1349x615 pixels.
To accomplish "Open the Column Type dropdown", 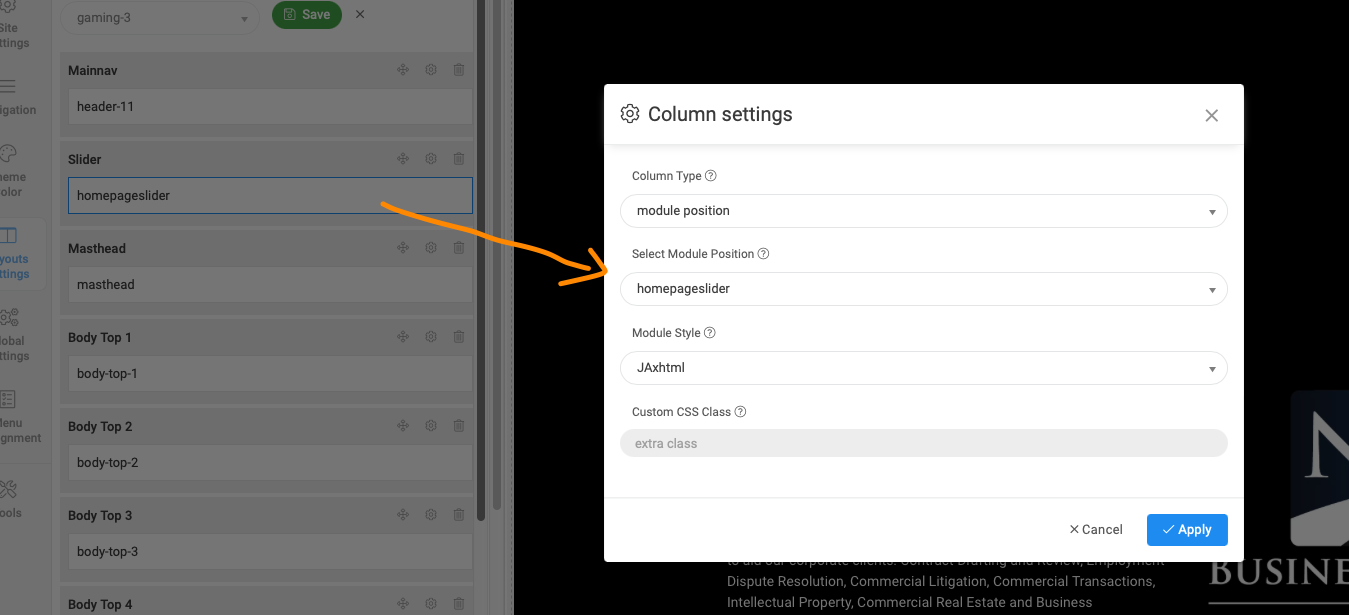I will [x=923, y=211].
